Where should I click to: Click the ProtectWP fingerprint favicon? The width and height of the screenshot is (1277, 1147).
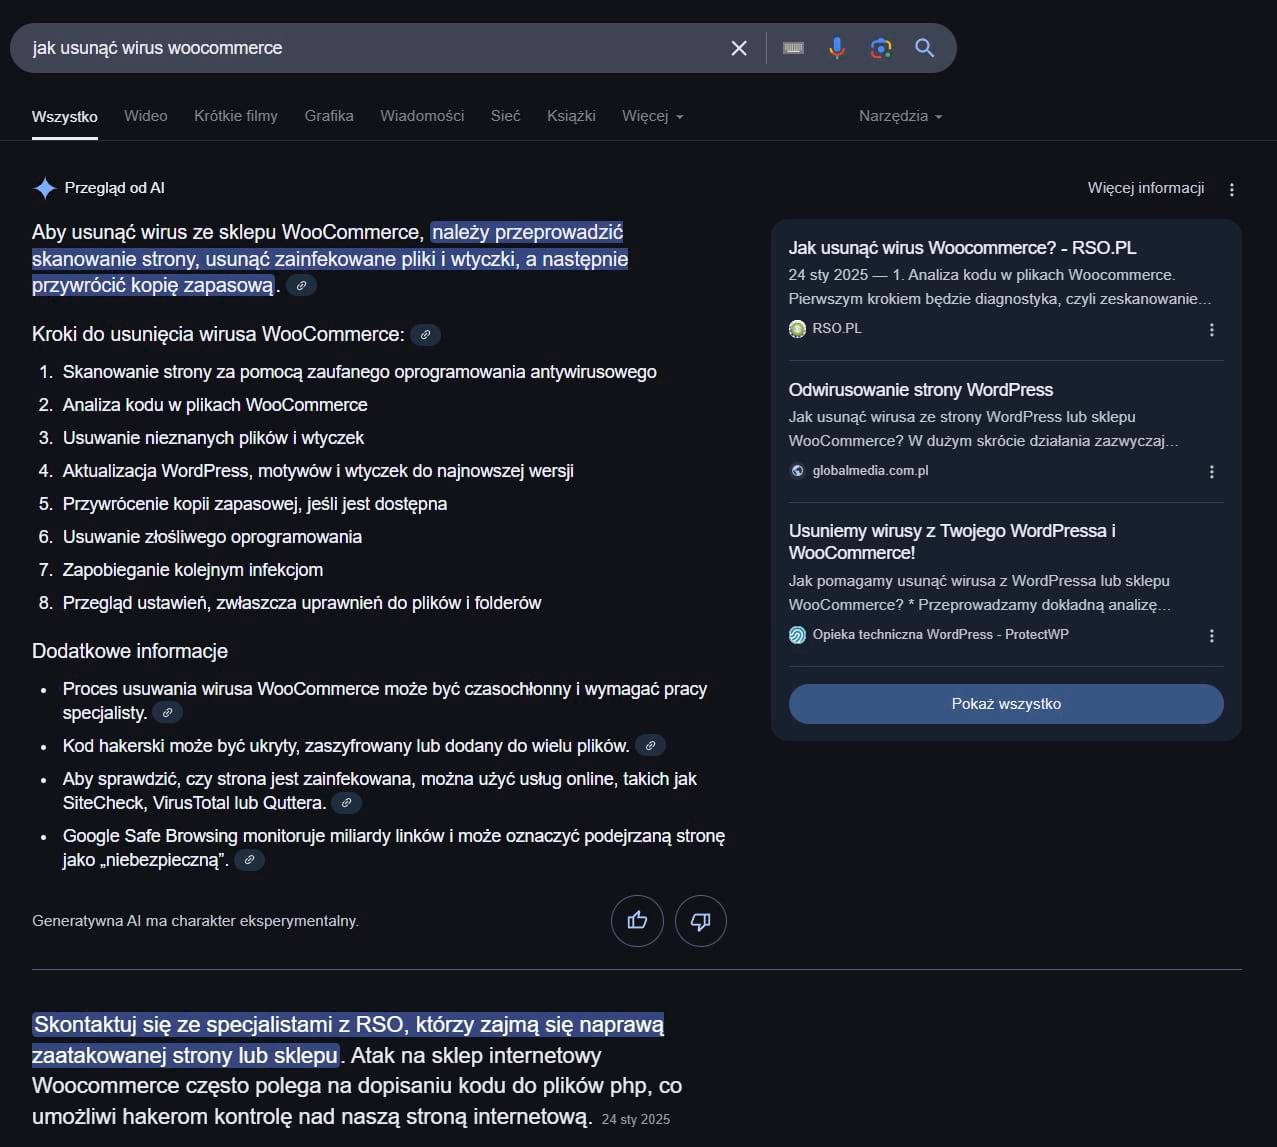click(x=797, y=635)
